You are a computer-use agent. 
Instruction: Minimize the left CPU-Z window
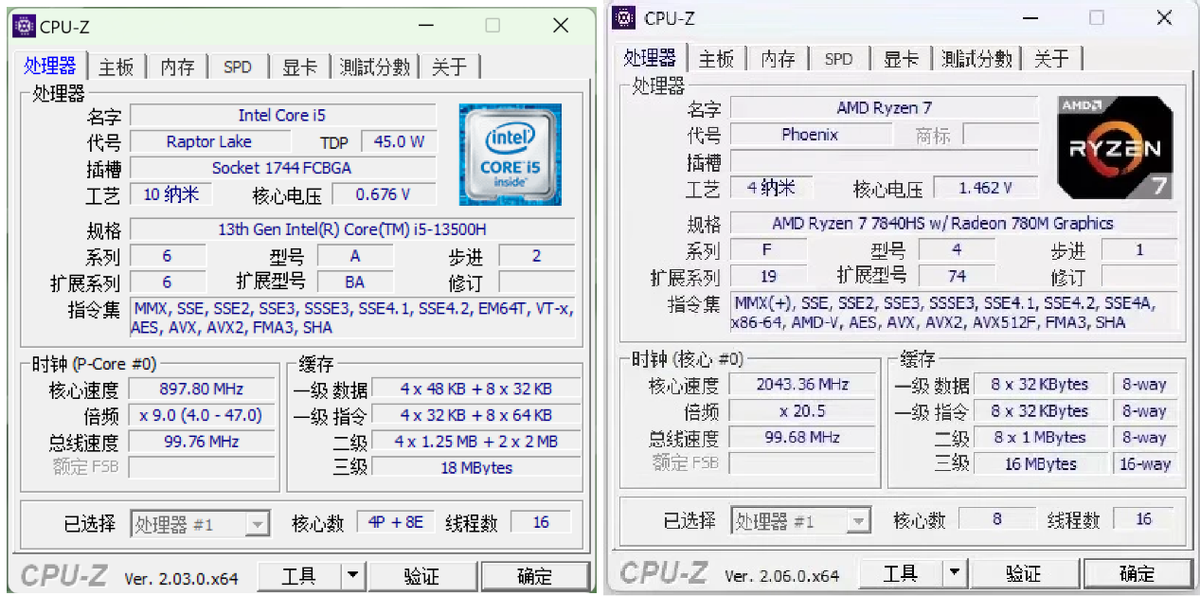pyautogui.click(x=428, y=26)
